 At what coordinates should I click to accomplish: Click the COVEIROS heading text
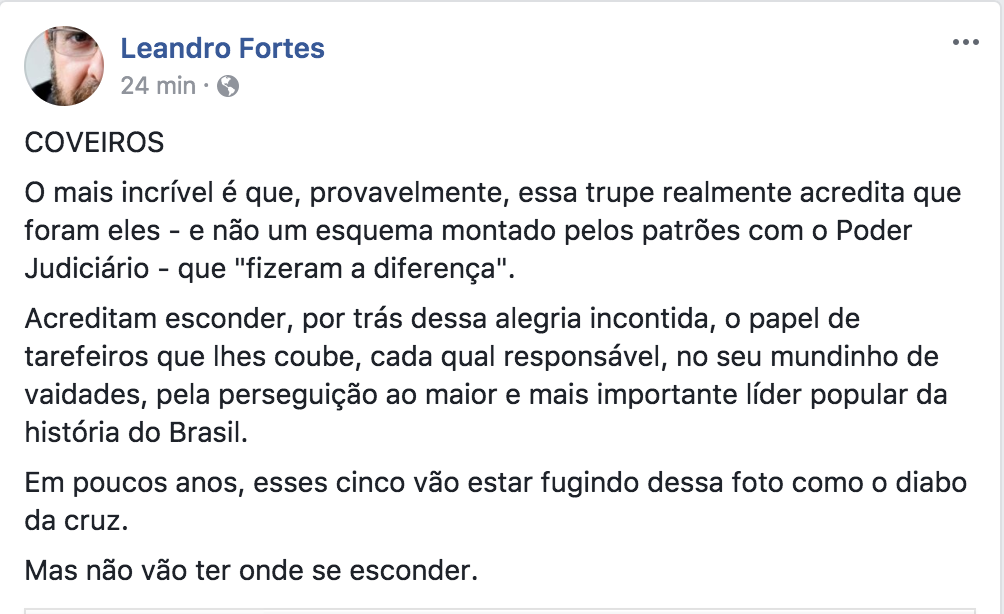(x=94, y=142)
